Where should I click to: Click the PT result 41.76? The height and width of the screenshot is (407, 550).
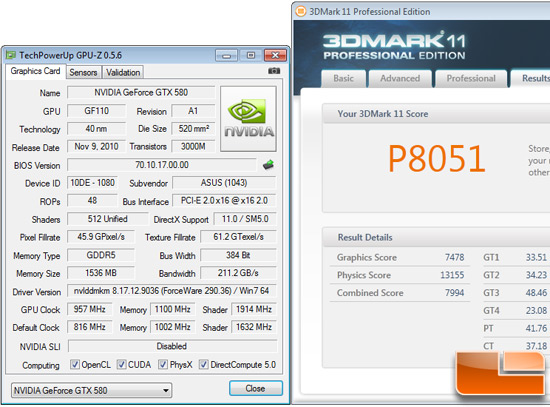pyautogui.click(x=536, y=328)
